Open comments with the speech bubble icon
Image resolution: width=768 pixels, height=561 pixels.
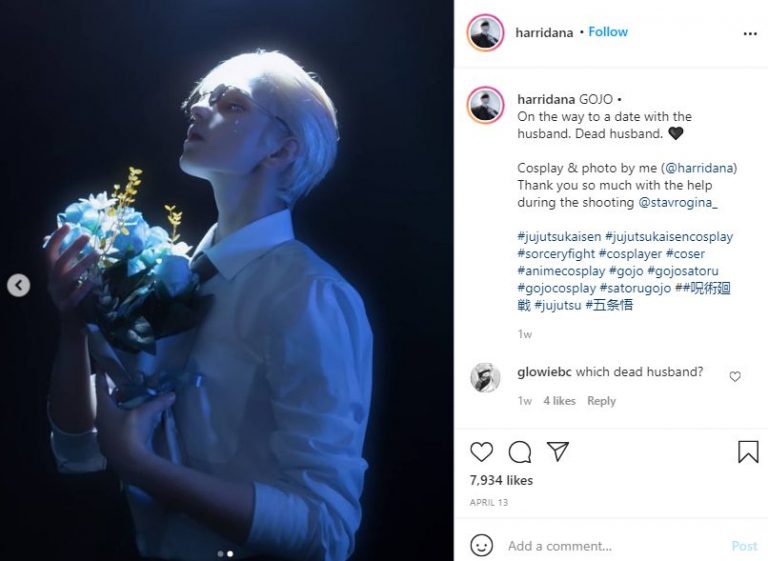tap(520, 452)
